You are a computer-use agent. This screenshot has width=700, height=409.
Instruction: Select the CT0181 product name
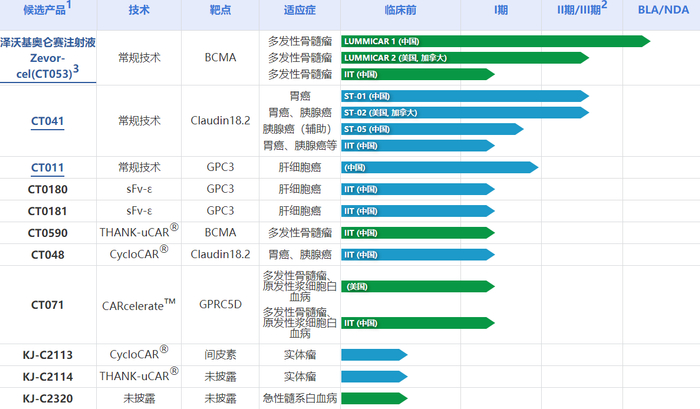(47, 211)
